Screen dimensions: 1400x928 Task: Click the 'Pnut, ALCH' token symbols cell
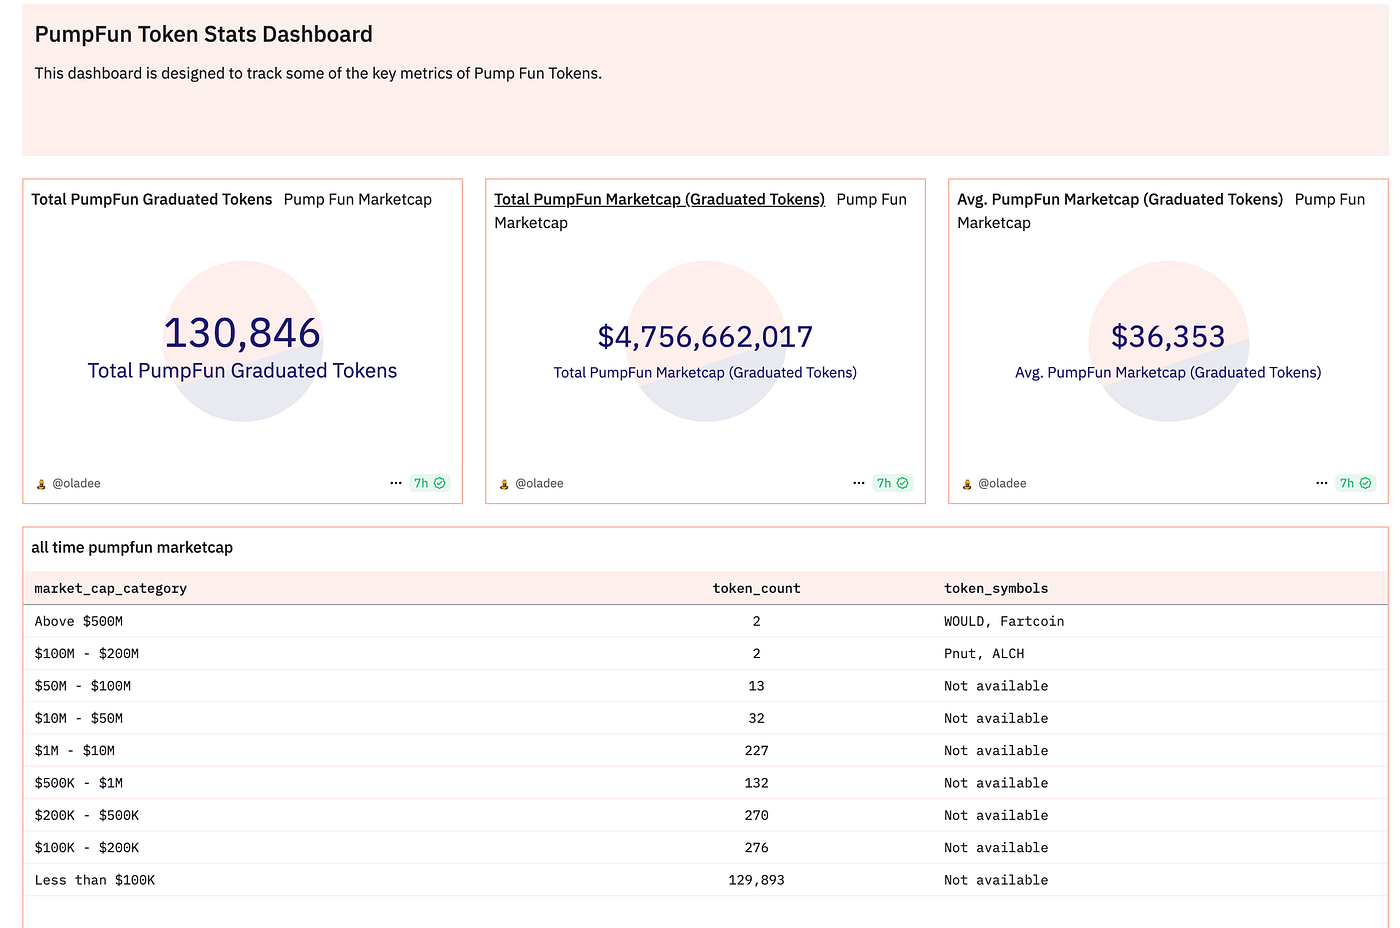984,653
